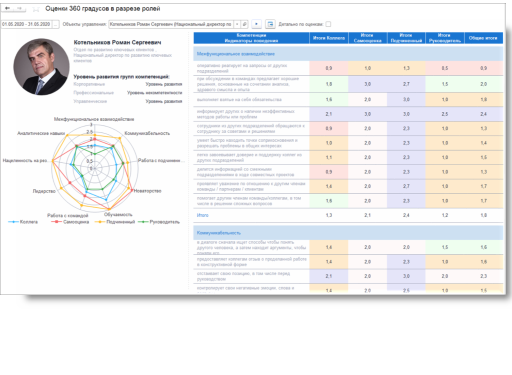Screen dimensions: 512x375
Task: Click the Новаторство axis label on radar chart
Action: pyautogui.click(x=147, y=191)
